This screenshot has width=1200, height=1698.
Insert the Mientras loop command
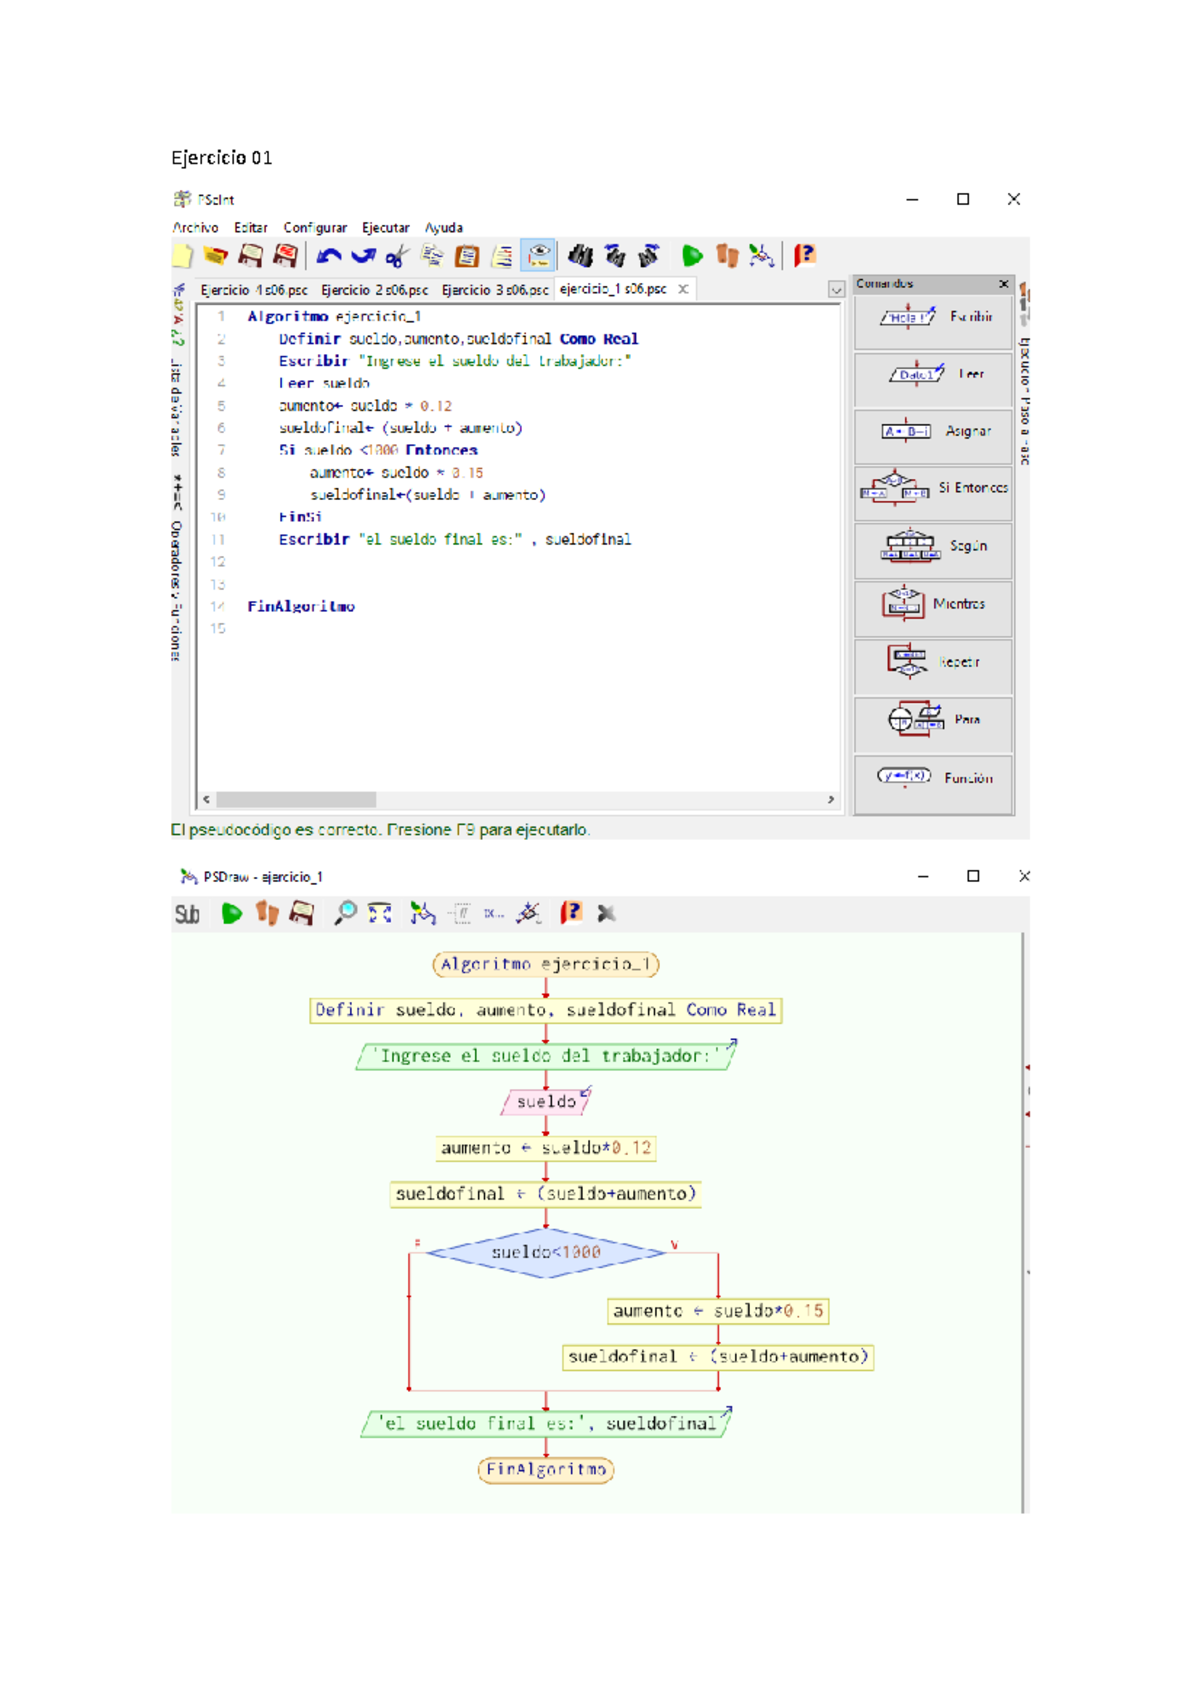coord(933,604)
